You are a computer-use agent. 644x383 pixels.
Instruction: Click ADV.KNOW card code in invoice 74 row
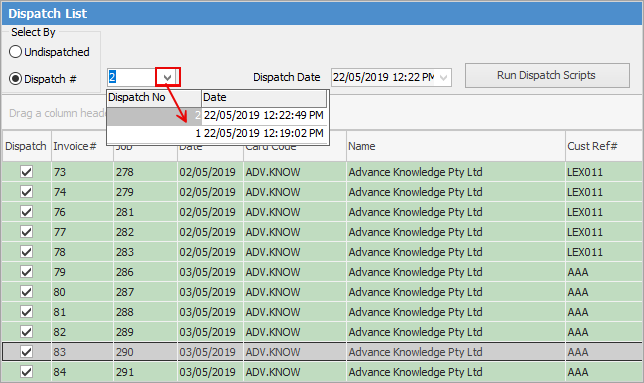(x=295, y=192)
